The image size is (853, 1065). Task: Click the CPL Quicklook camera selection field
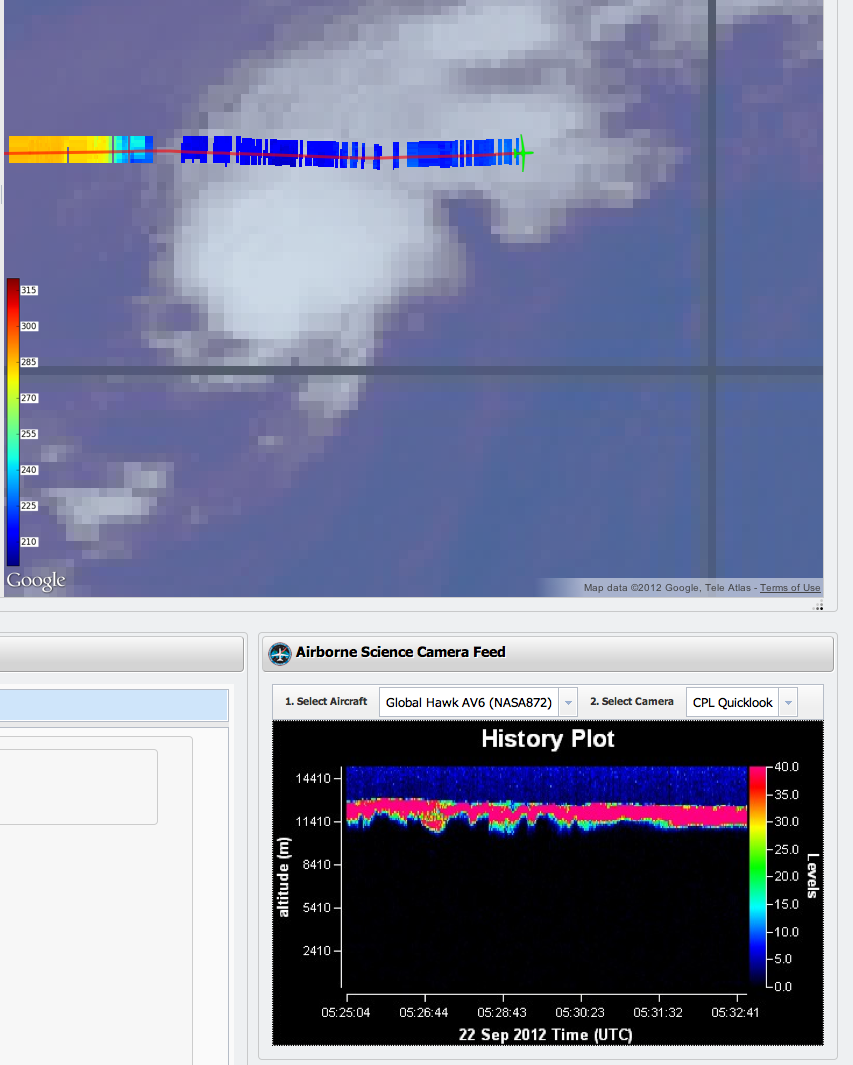pyautogui.click(x=732, y=703)
